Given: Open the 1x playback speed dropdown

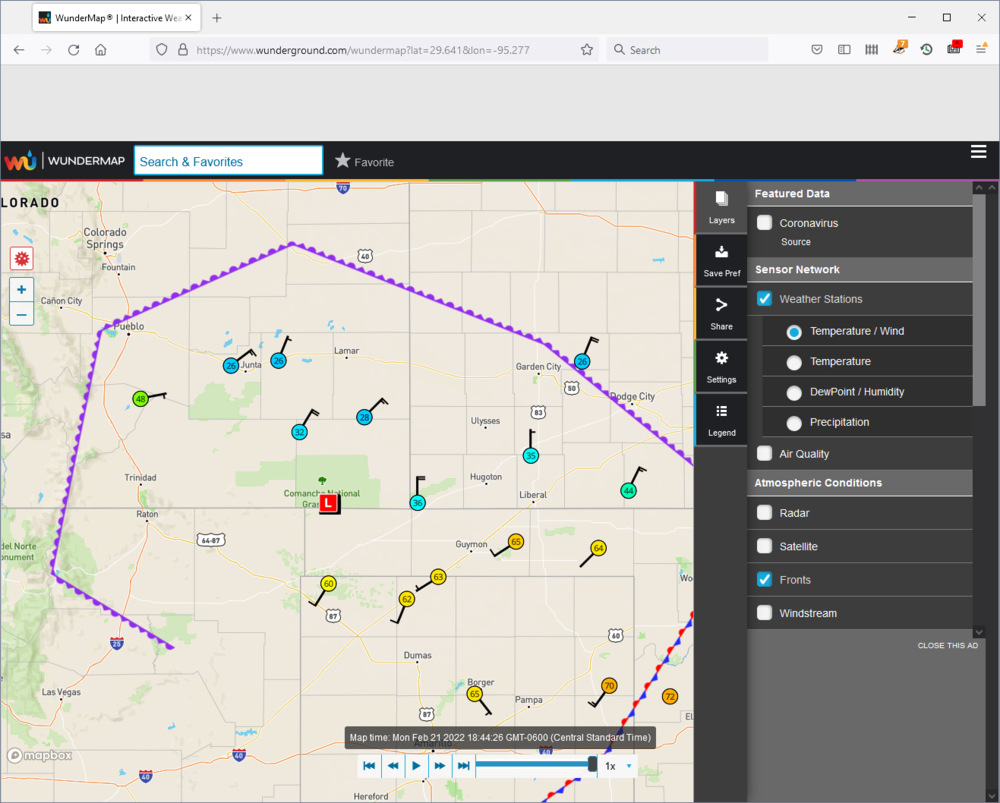Looking at the screenshot, I should (x=617, y=766).
